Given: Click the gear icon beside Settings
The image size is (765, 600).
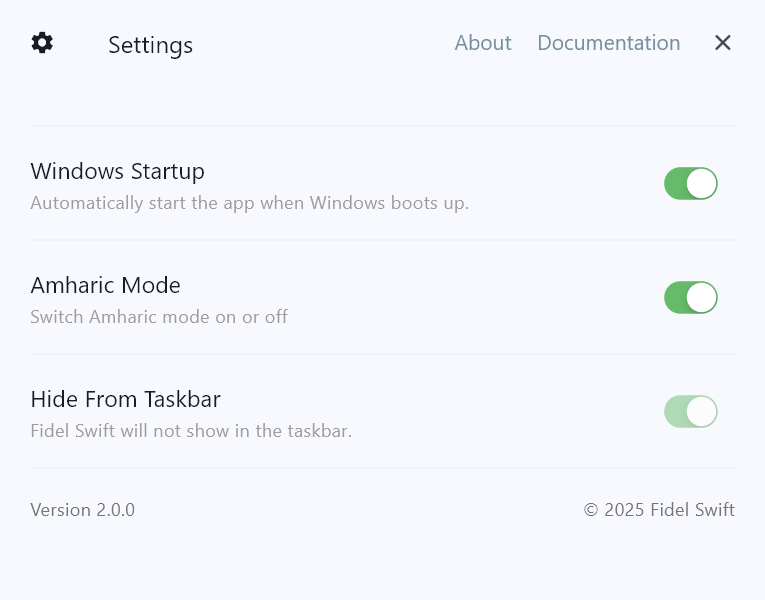Looking at the screenshot, I should pyautogui.click(x=42, y=43).
